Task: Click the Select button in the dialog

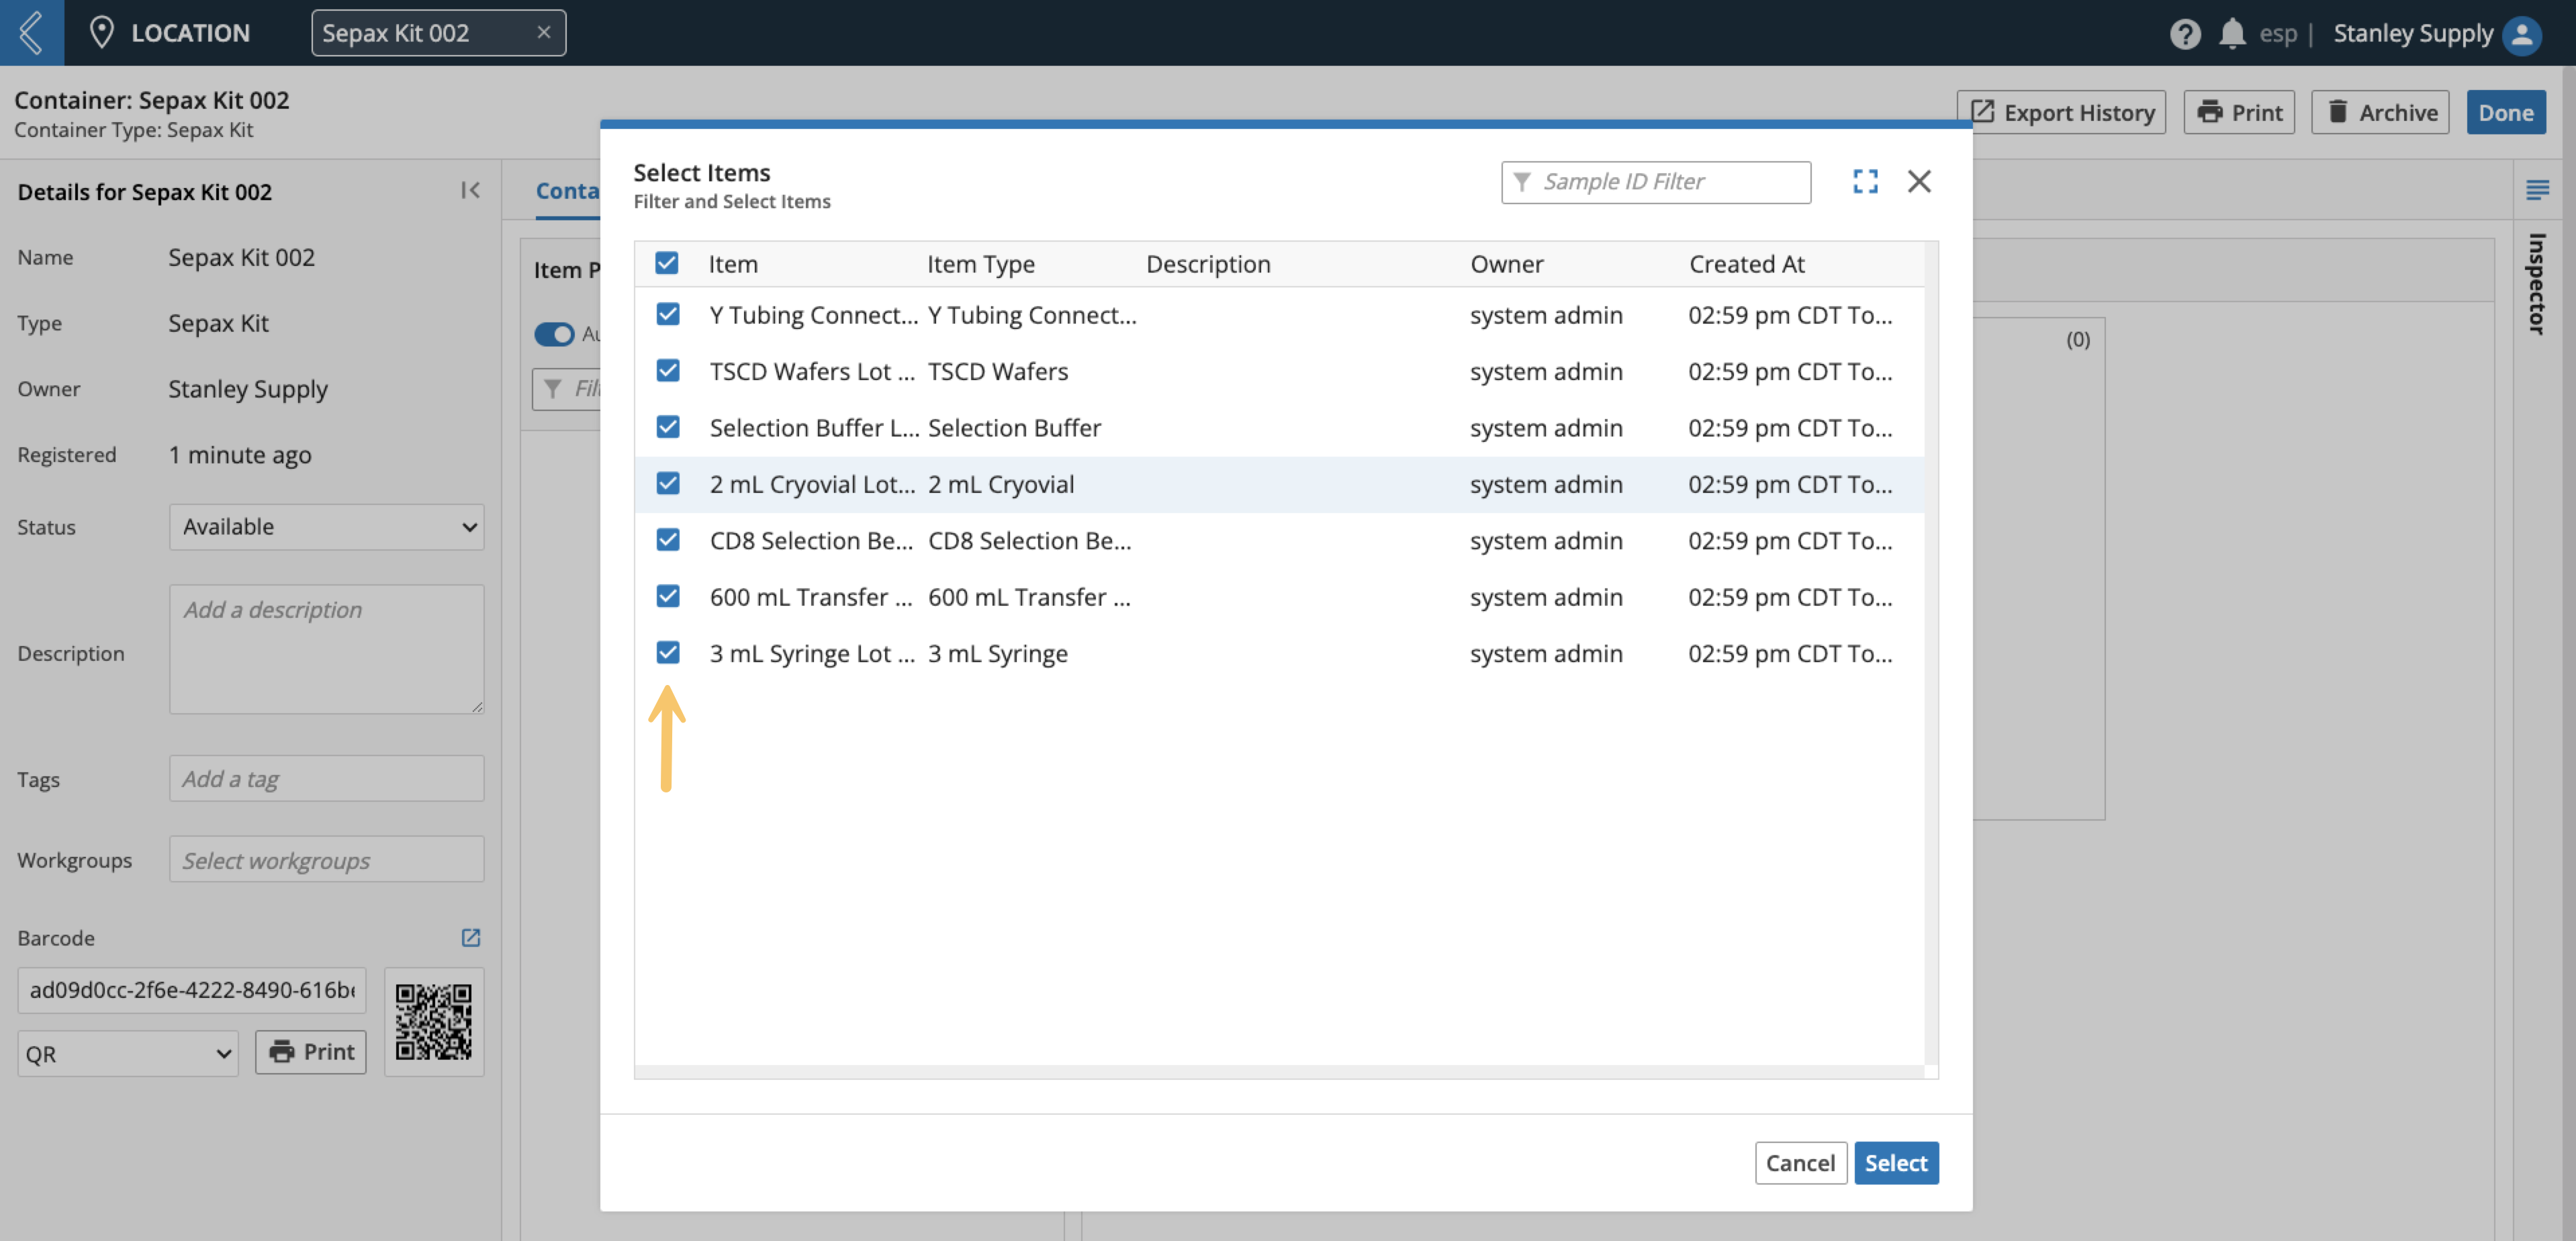Action: point(1896,1163)
